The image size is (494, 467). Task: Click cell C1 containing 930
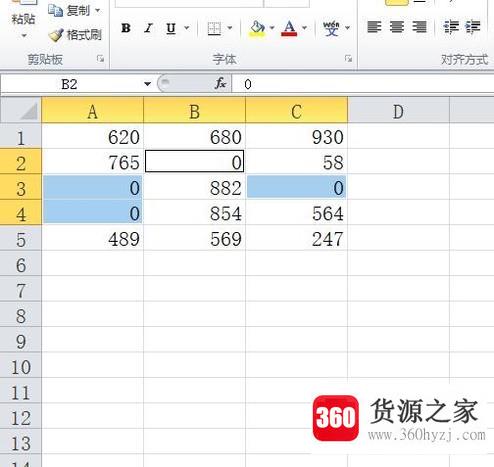297,136
